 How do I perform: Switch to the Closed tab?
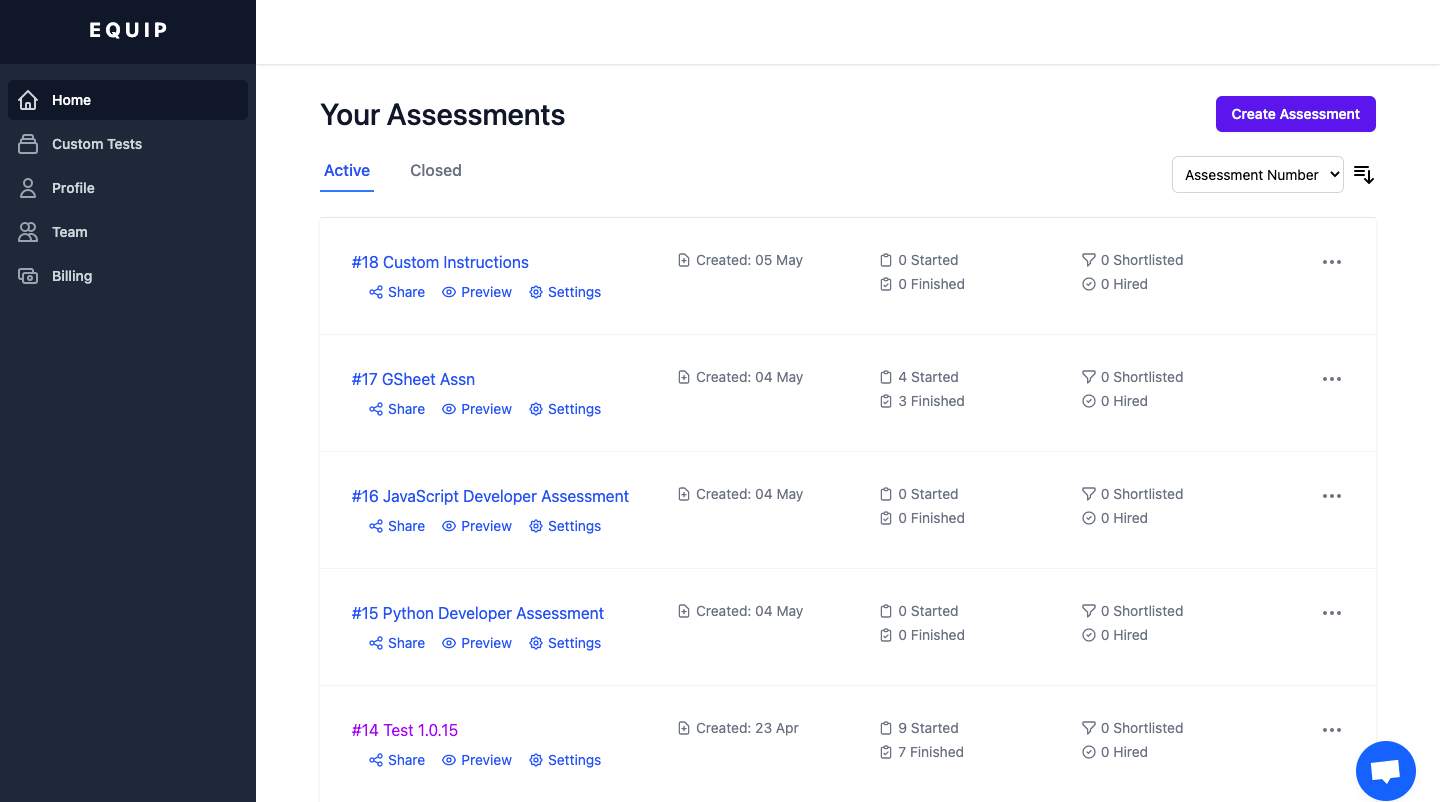click(x=435, y=171)
